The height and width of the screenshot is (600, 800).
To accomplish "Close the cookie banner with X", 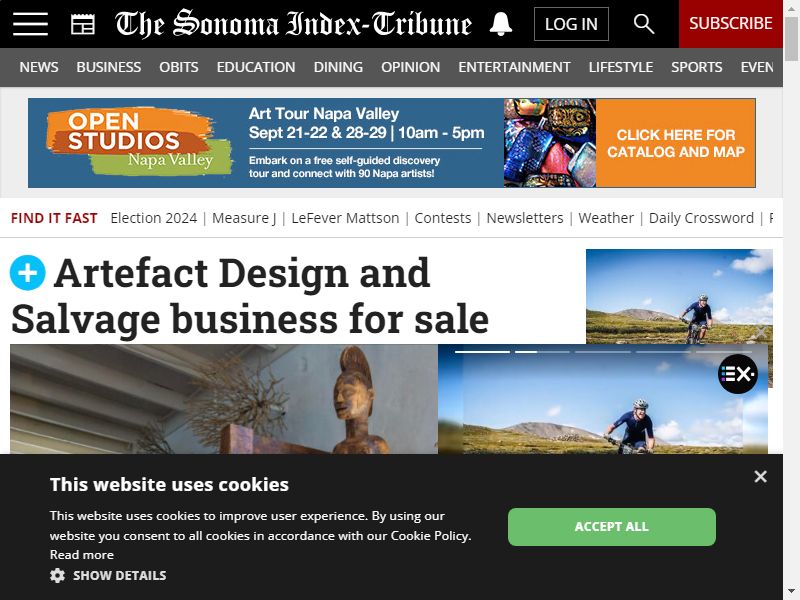I will click(760, 477).
